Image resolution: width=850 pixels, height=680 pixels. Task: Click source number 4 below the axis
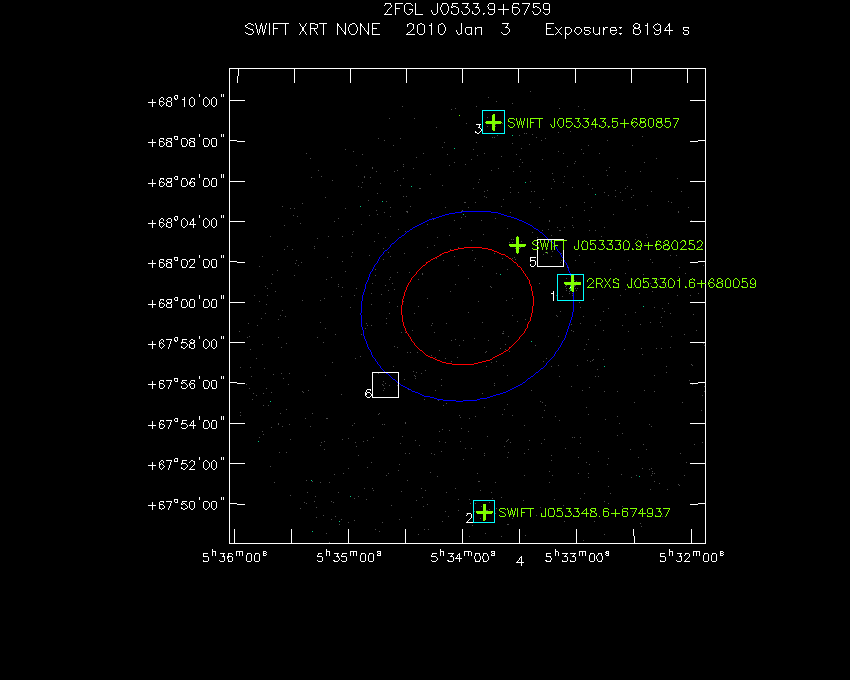[x=520, y=561]
